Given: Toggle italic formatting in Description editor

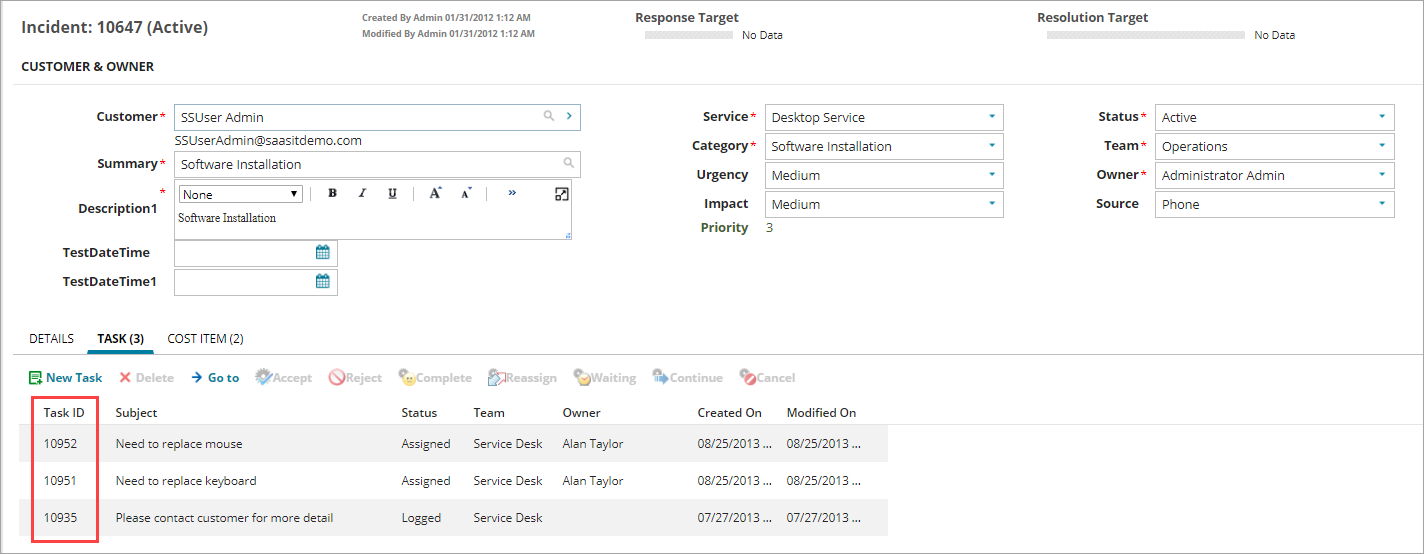Looking at the screenshot, I should [362, 194].
